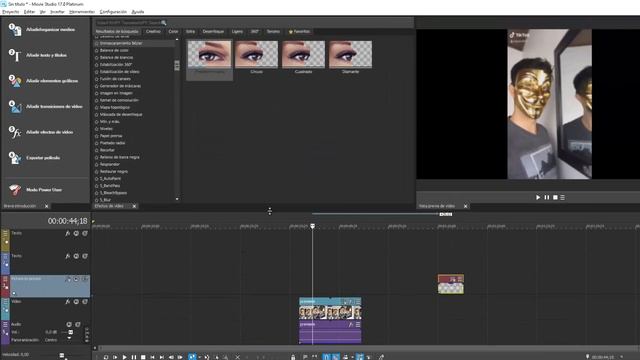This screenshot has height=360, width=640.
Task: Select the Resultados de búsqueda tab
Action: coord(117,31)
